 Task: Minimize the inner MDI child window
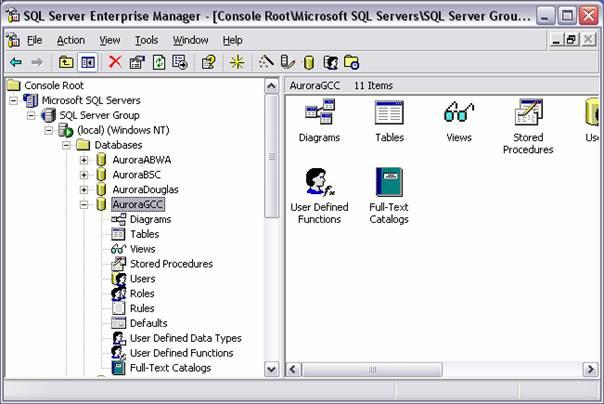point(556,39)
